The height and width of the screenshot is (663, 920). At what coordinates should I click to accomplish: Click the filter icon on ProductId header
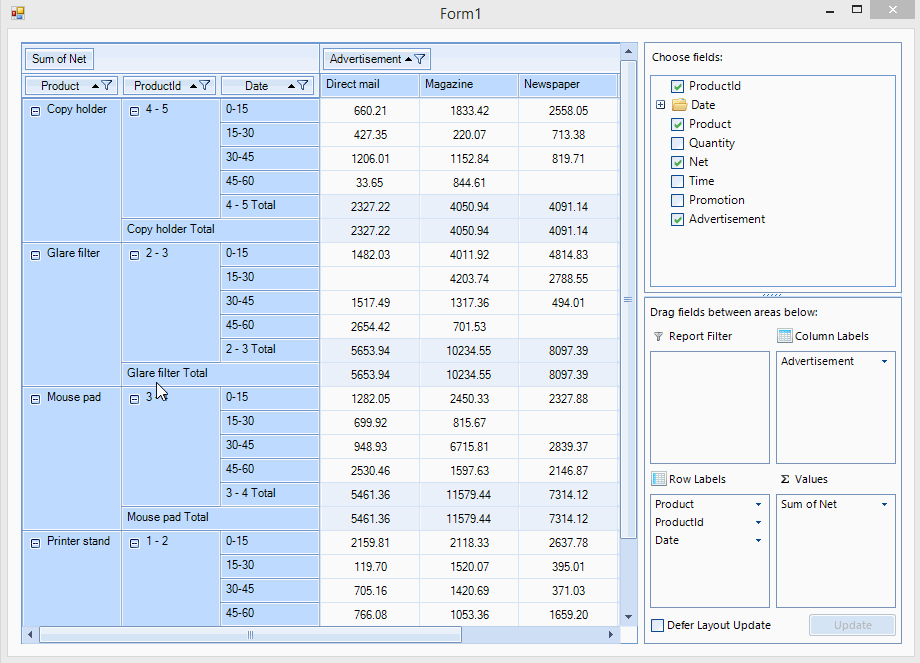pyautogui.click(x=204, y=86)
